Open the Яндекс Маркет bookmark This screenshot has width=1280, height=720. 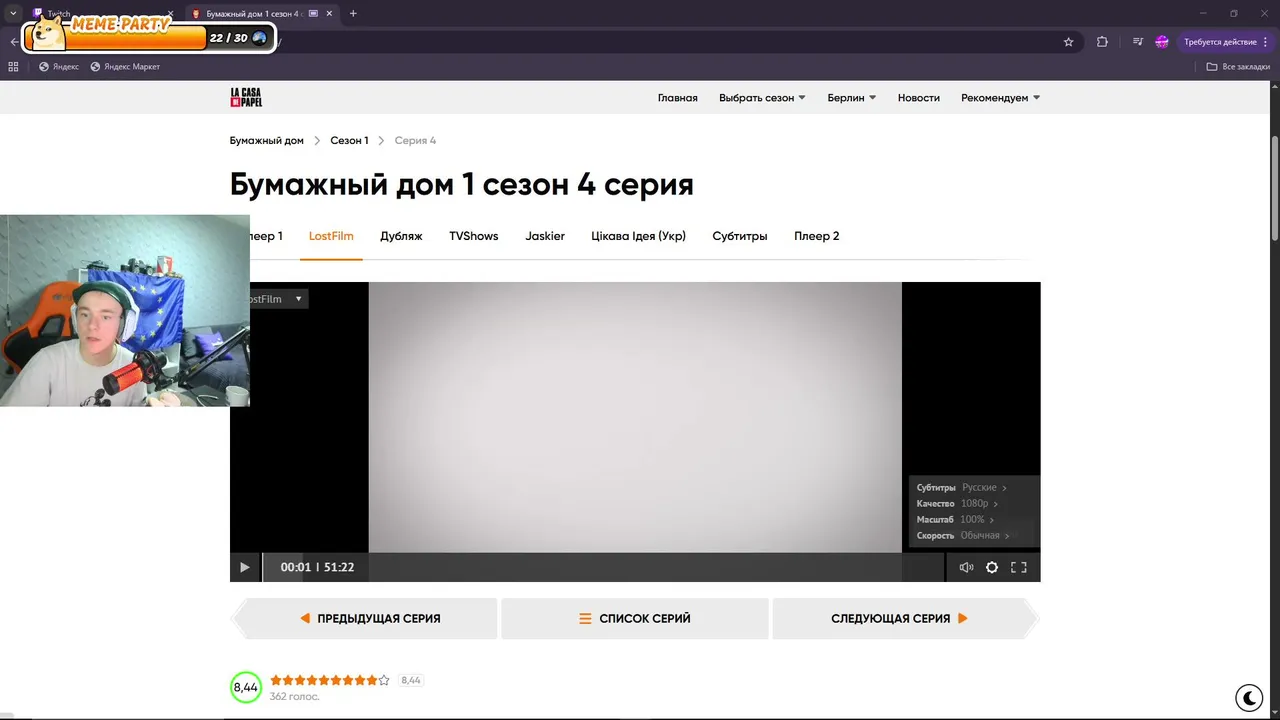125,67
